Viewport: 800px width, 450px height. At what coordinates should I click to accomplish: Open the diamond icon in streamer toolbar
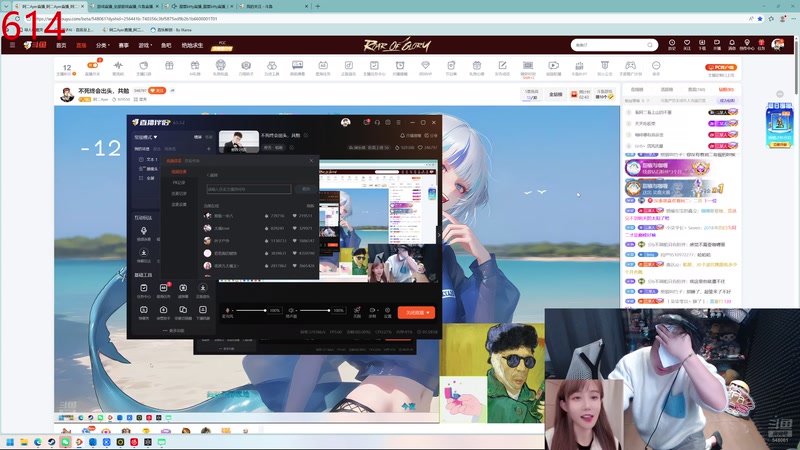coord(426,65)
